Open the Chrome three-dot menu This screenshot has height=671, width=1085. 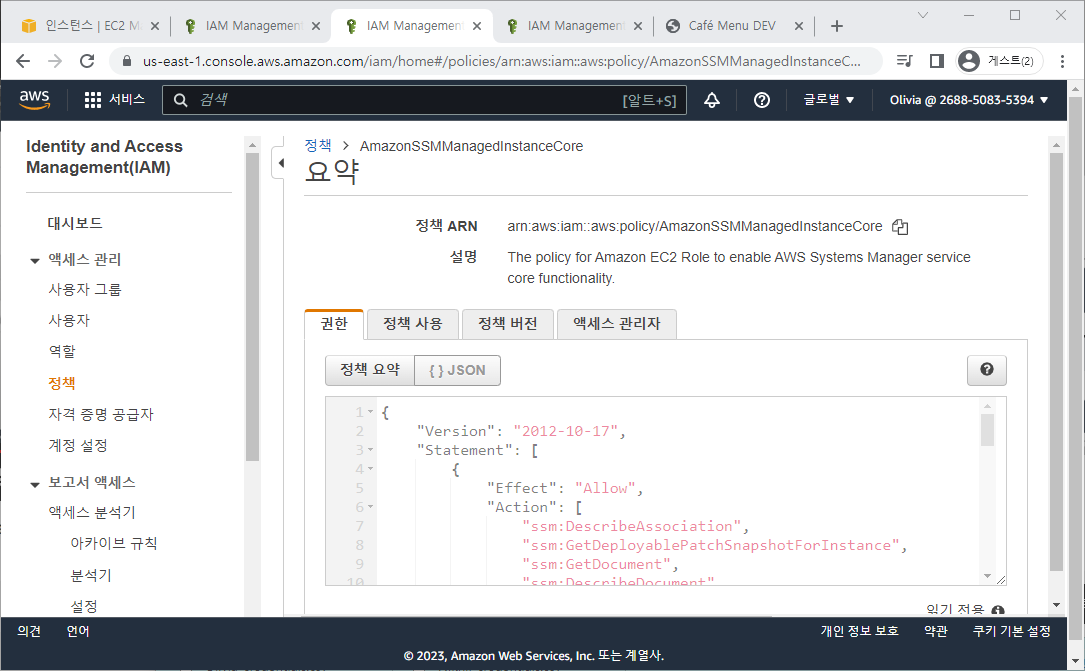coord(1062,61)
